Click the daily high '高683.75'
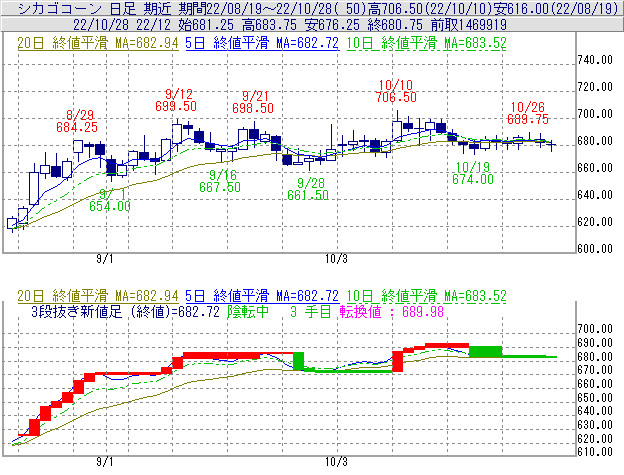 tap(269, 25)
